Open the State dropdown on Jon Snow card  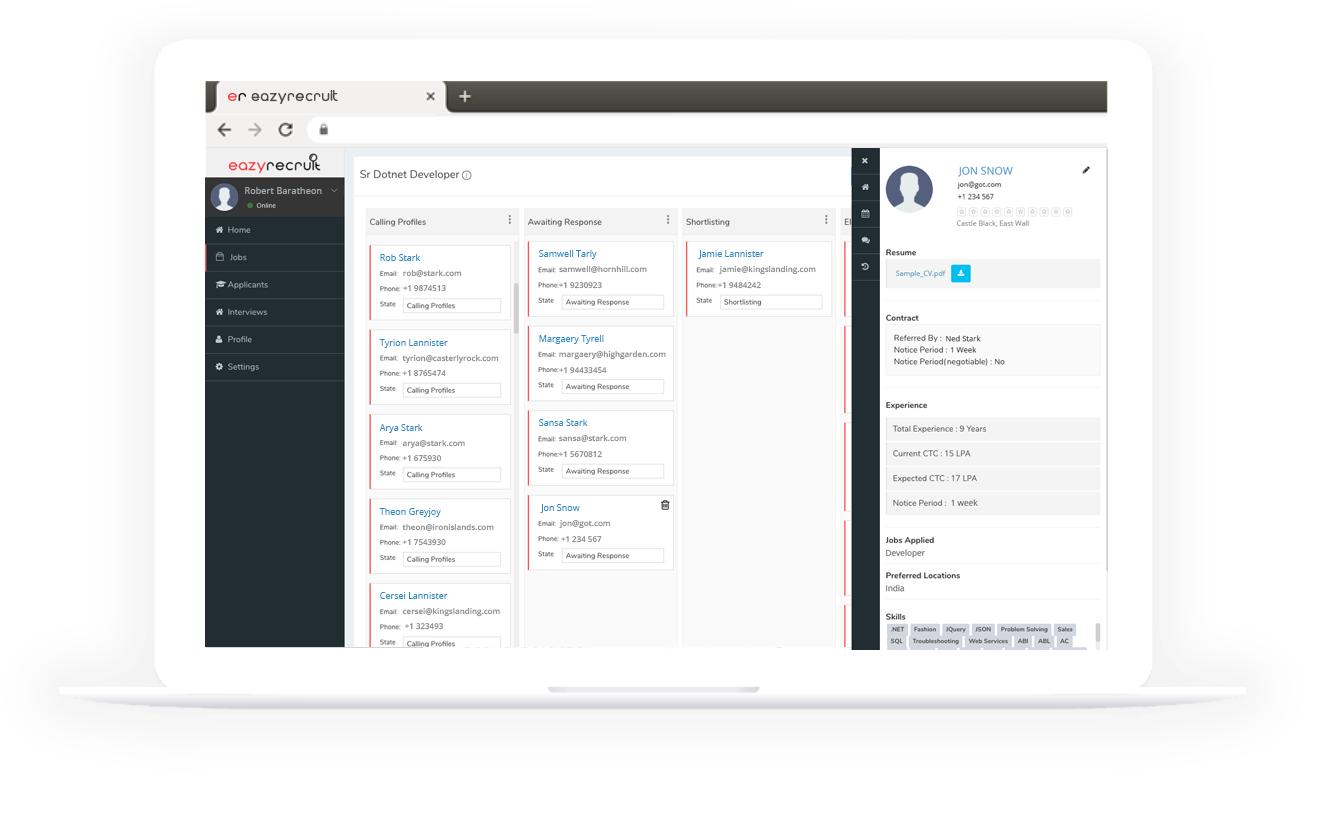click(613, 556)
